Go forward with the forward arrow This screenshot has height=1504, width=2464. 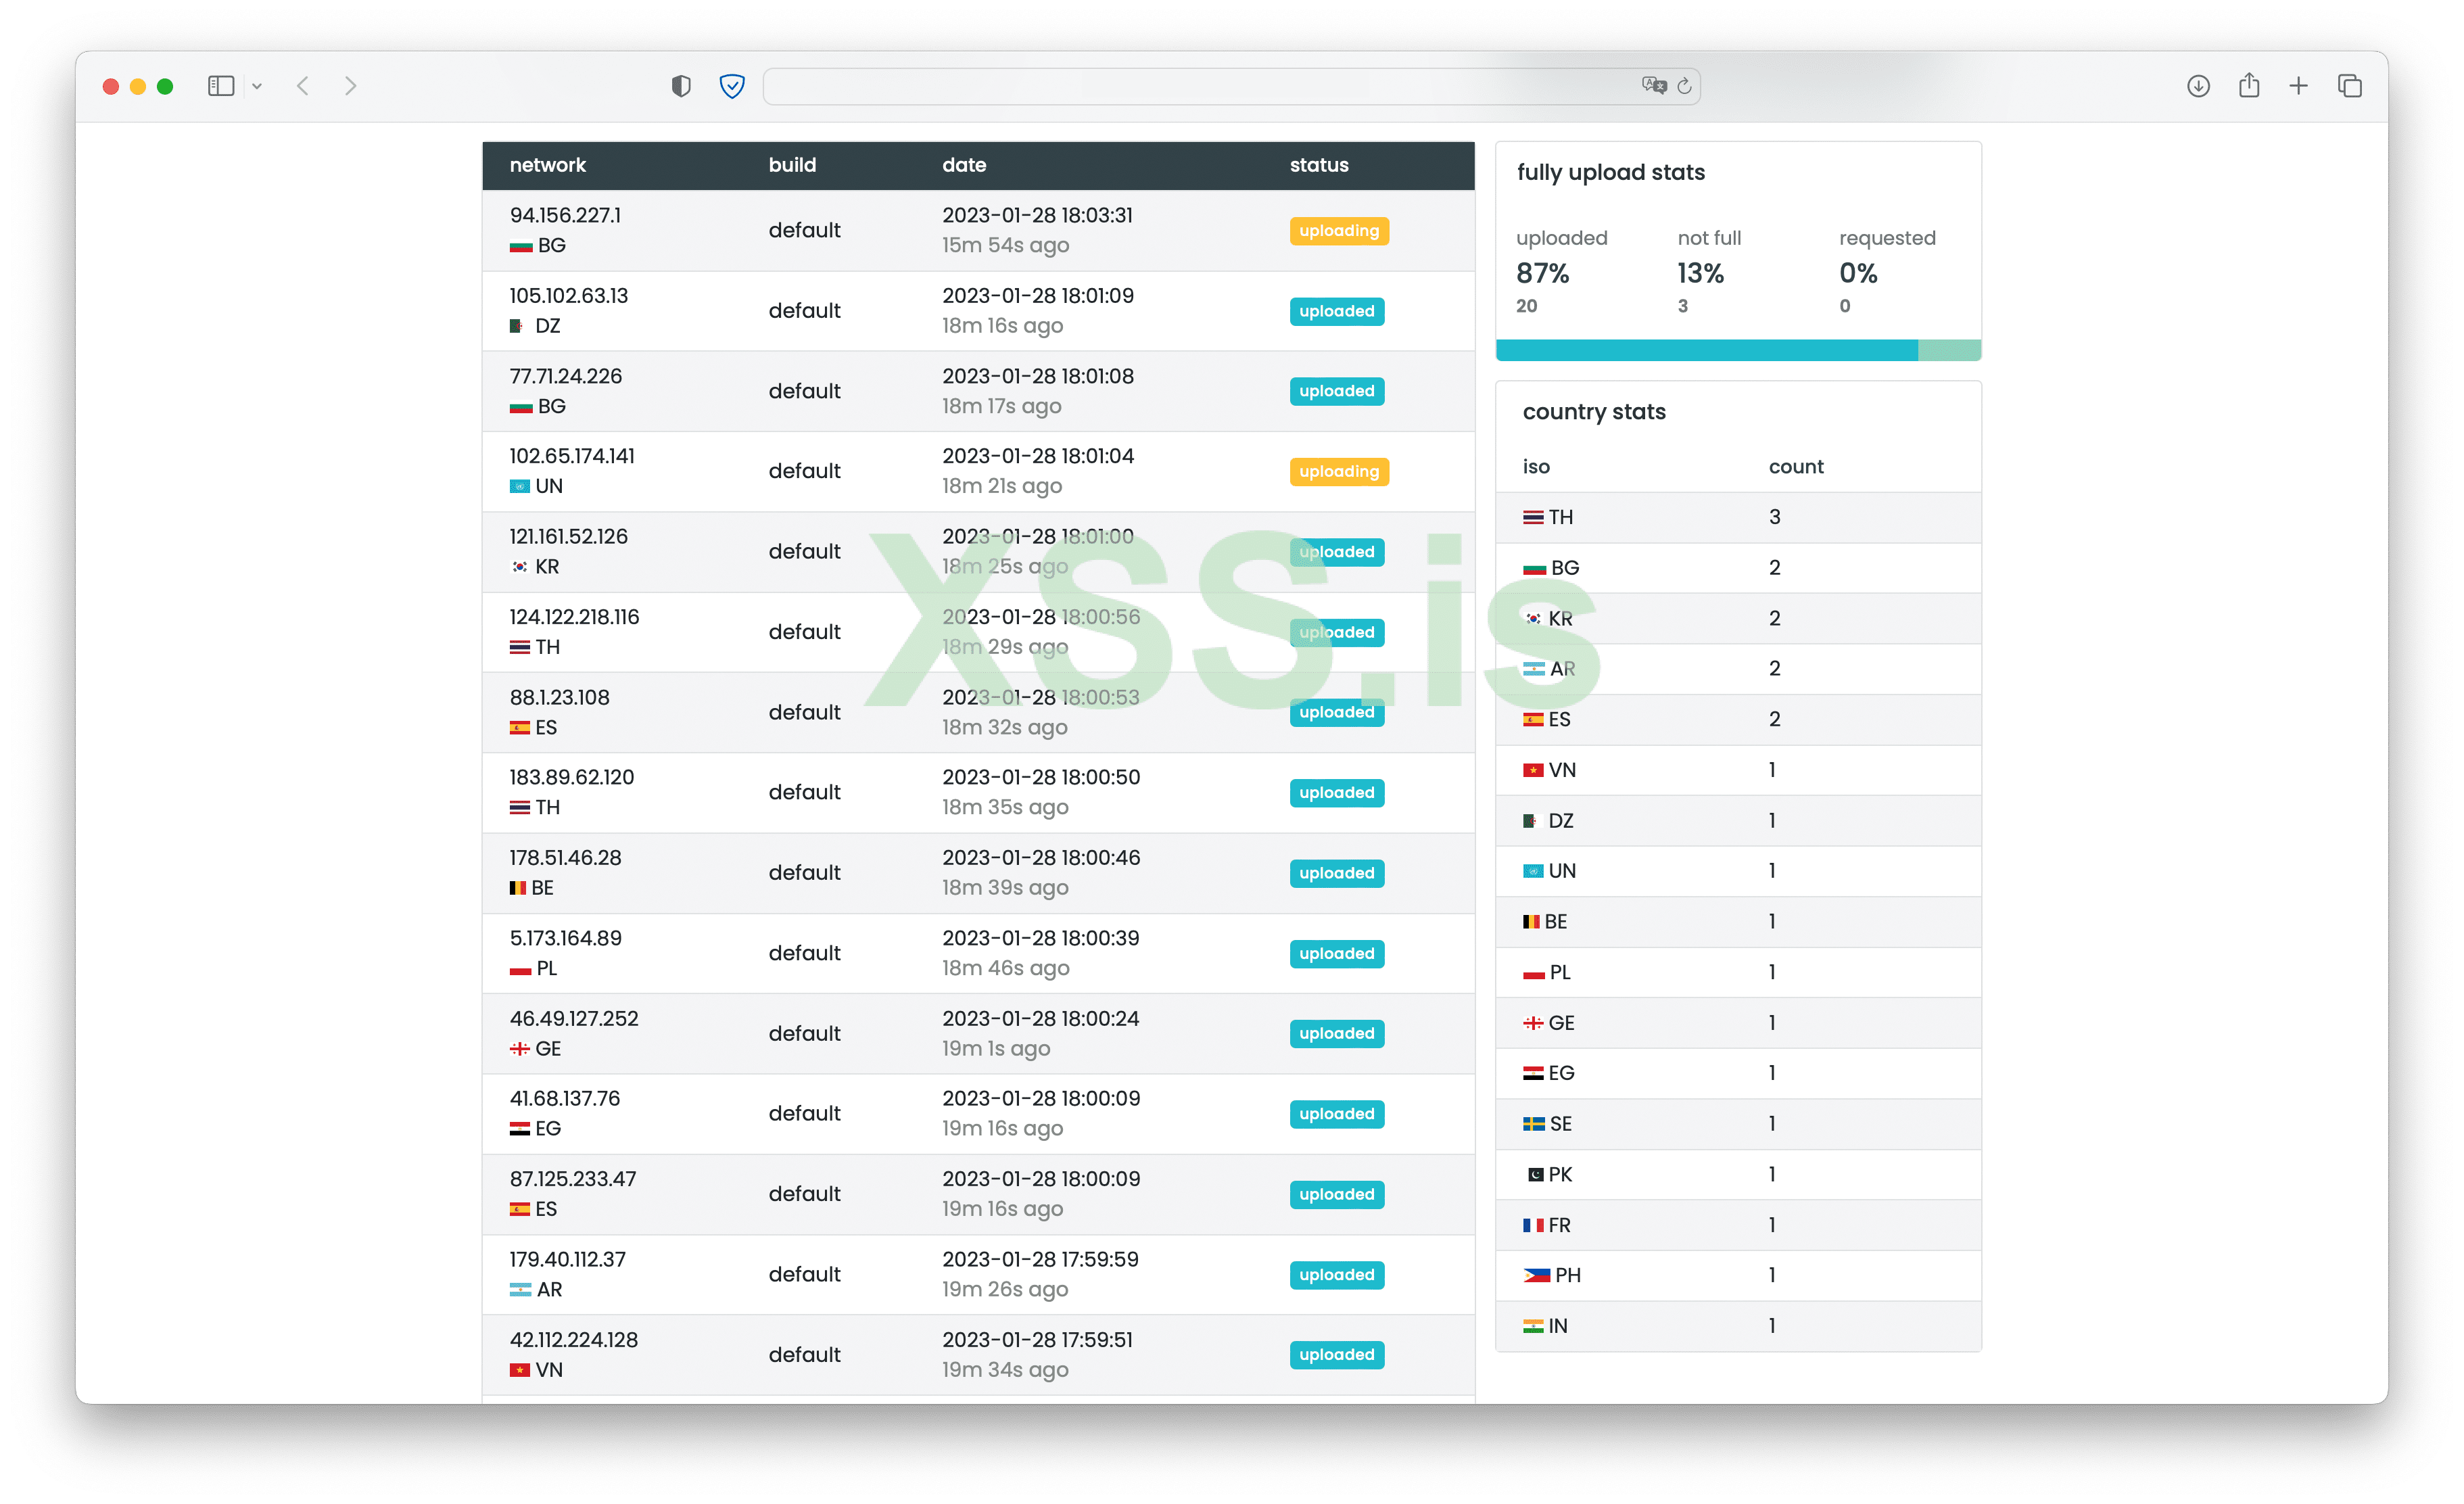(350, 86)
